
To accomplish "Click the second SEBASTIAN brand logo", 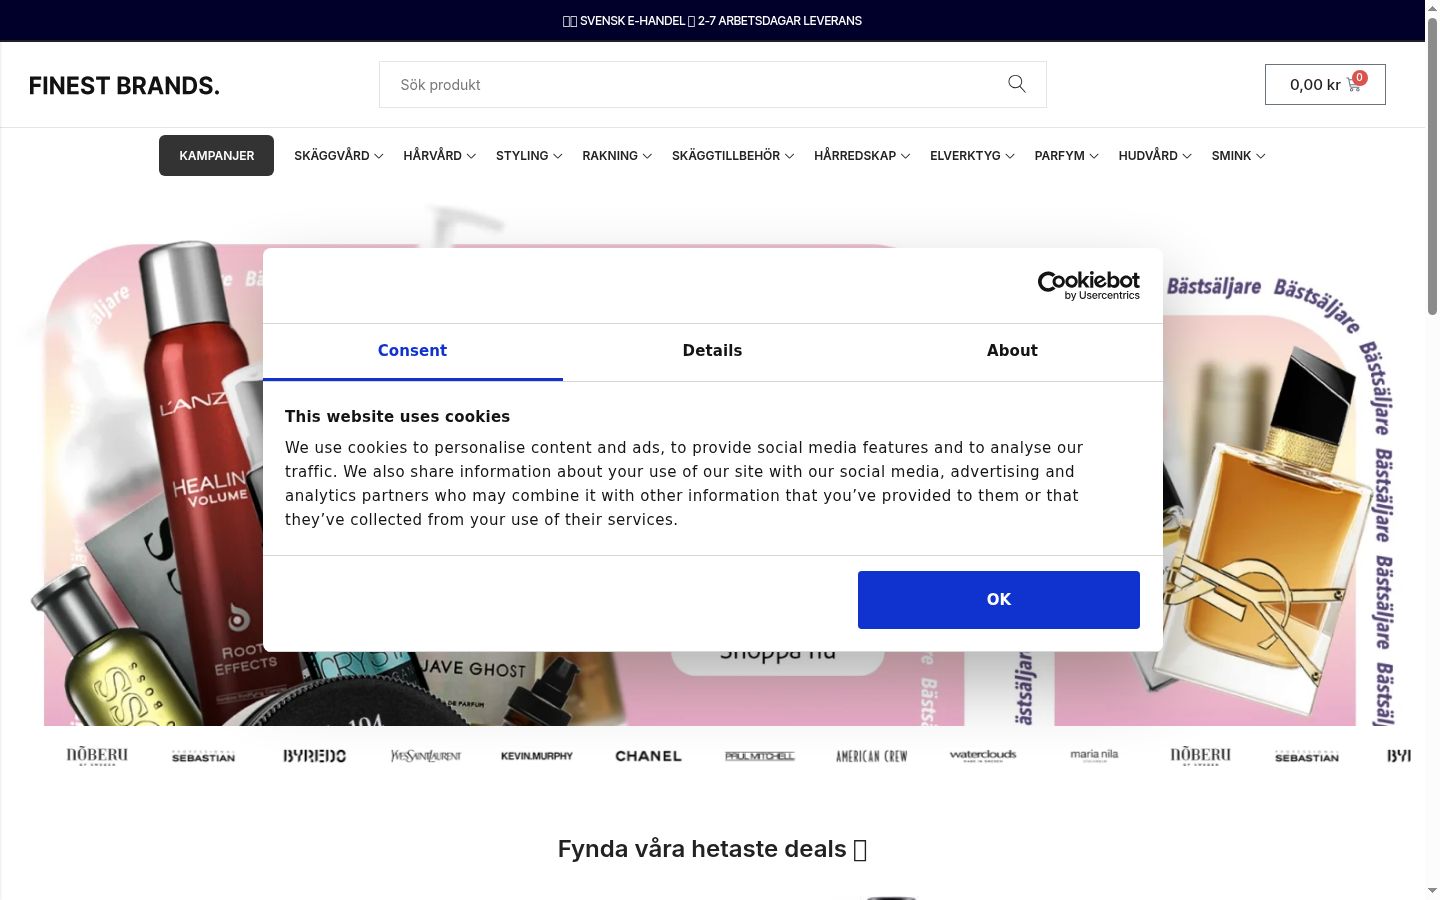I will (1307, 756).
